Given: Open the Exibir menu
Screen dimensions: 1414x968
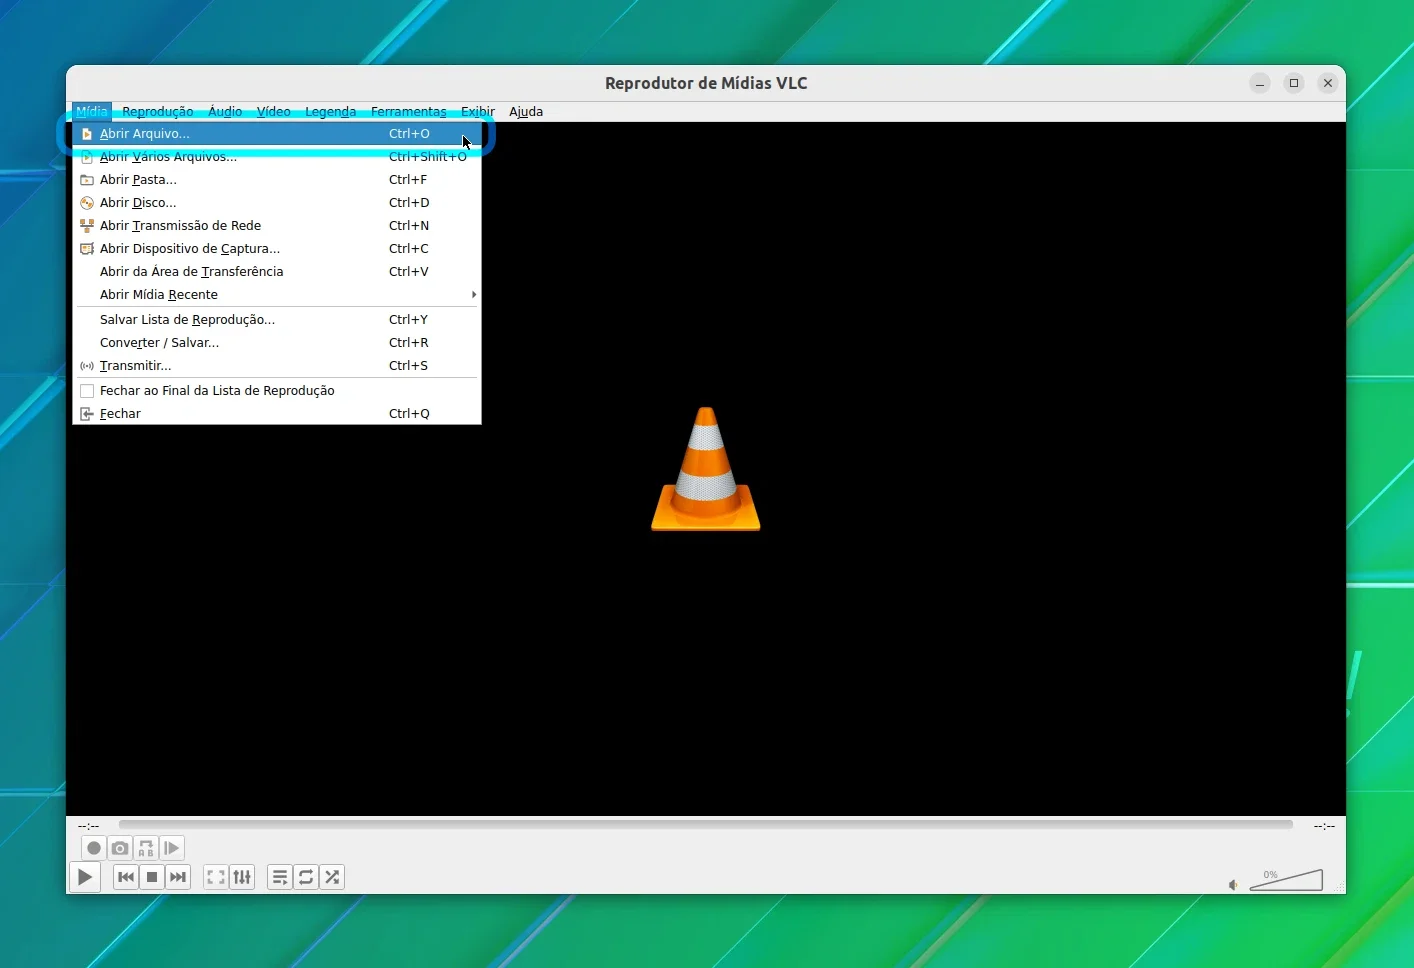Looking at the screenshot, I should [477, 111].
